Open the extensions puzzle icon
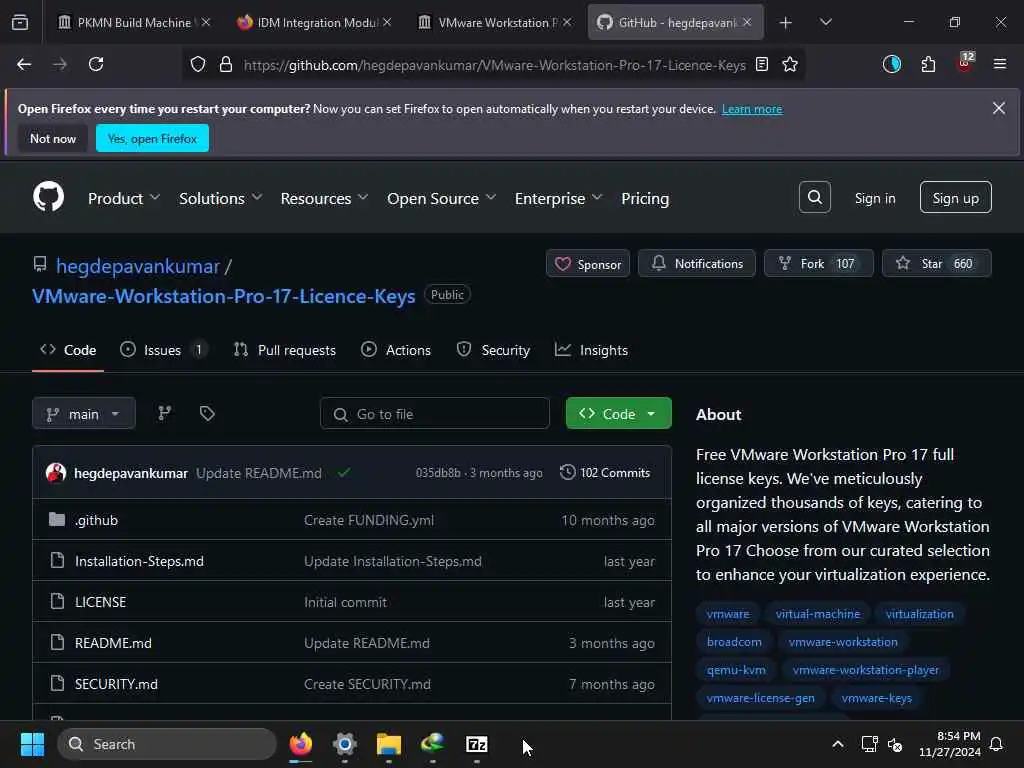 pyautogui.click(x=928, y=64)
